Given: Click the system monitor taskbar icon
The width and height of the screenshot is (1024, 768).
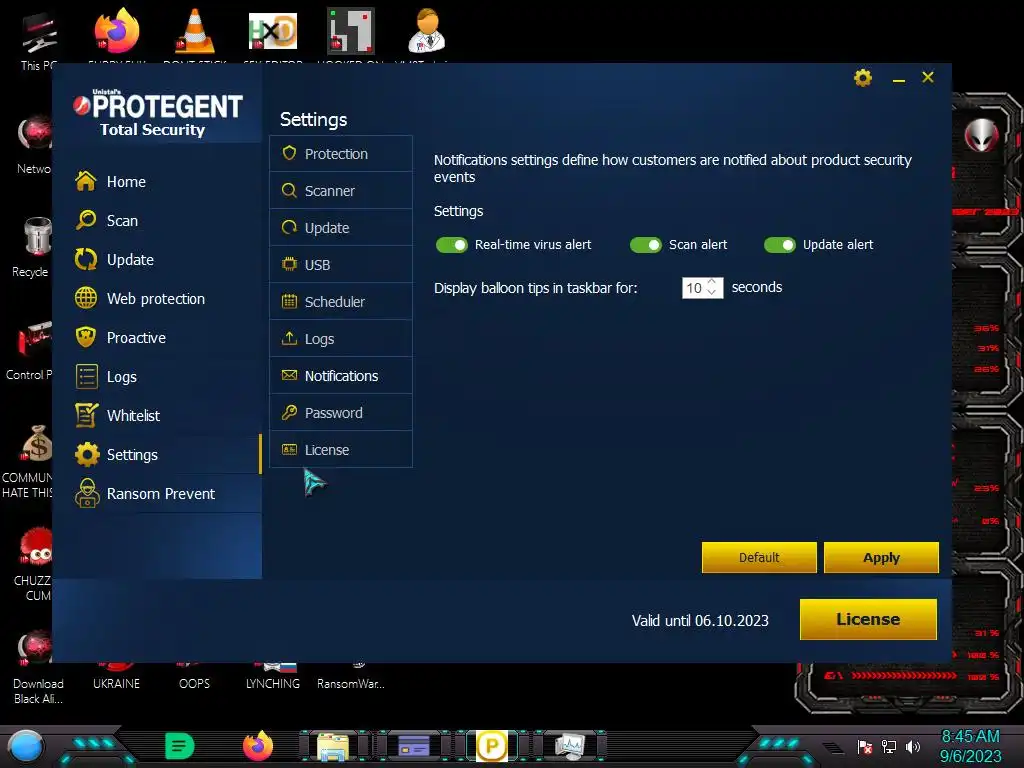Looking at the screenshot, I should (x=569, y=746).
